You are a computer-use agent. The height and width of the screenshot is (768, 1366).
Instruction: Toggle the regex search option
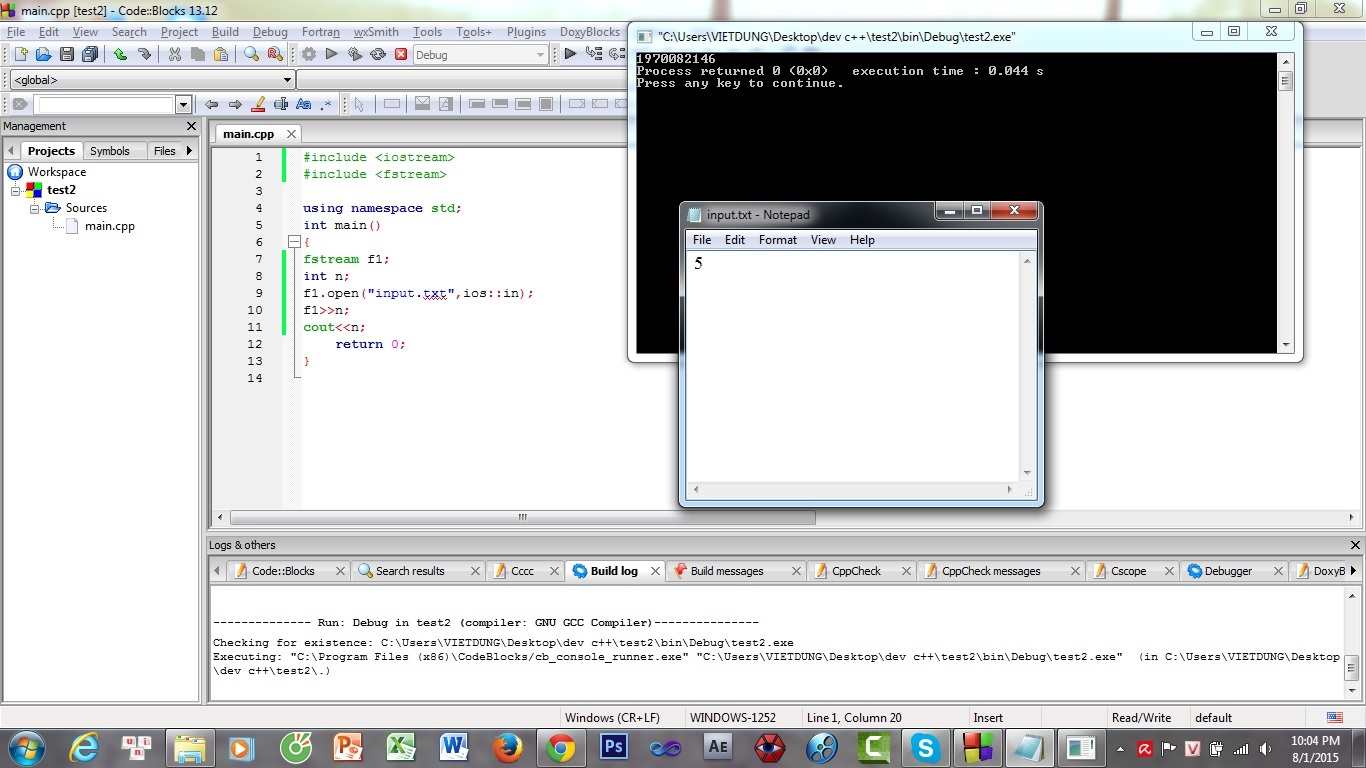326,104
